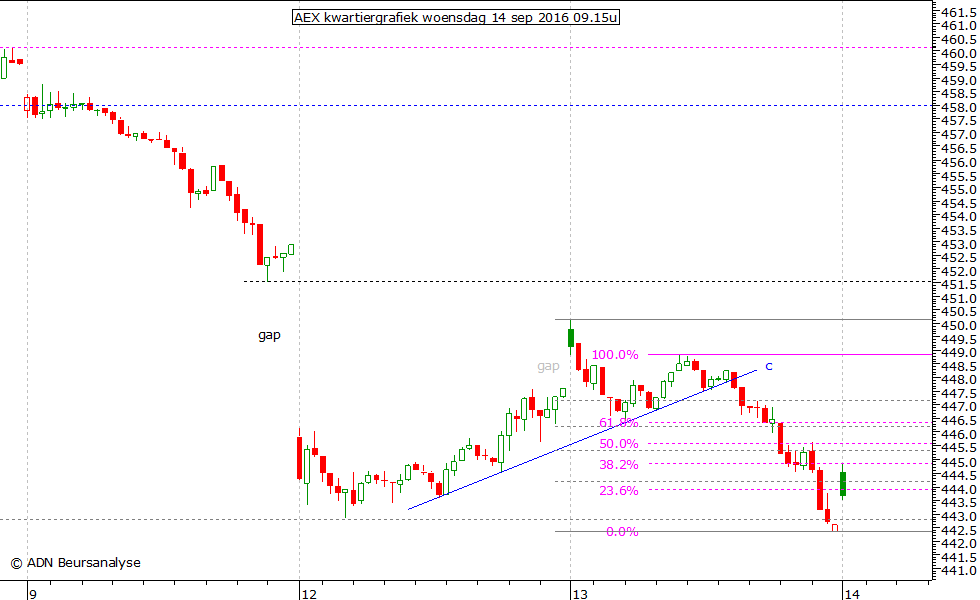The height and width of the screenshot is (600, 980).
Task: Click price label 451.5 on axis
Action: pyautogui.click(x=959, y=285)
